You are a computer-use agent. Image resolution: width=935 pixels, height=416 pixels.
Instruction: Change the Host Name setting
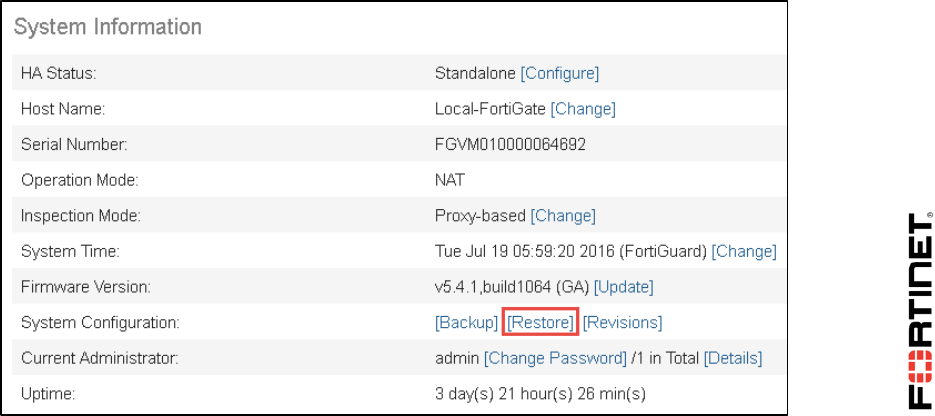click(x=583, y=109)
